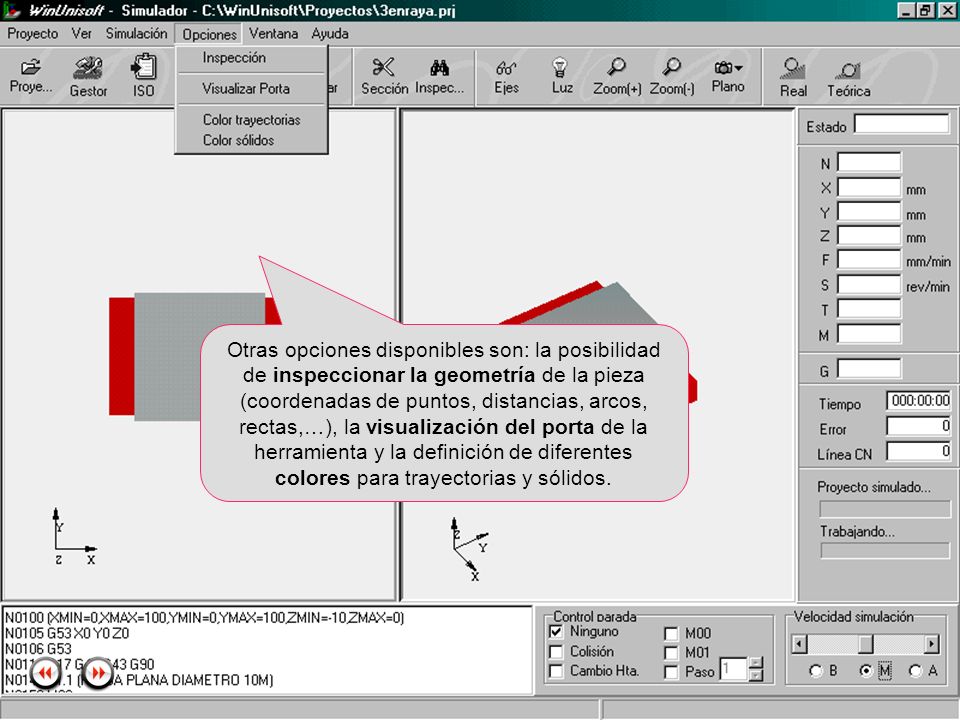This screenshot has height=720, width=960.
Task: Click the Línea CN field
Action: click(x=918, y=452)
